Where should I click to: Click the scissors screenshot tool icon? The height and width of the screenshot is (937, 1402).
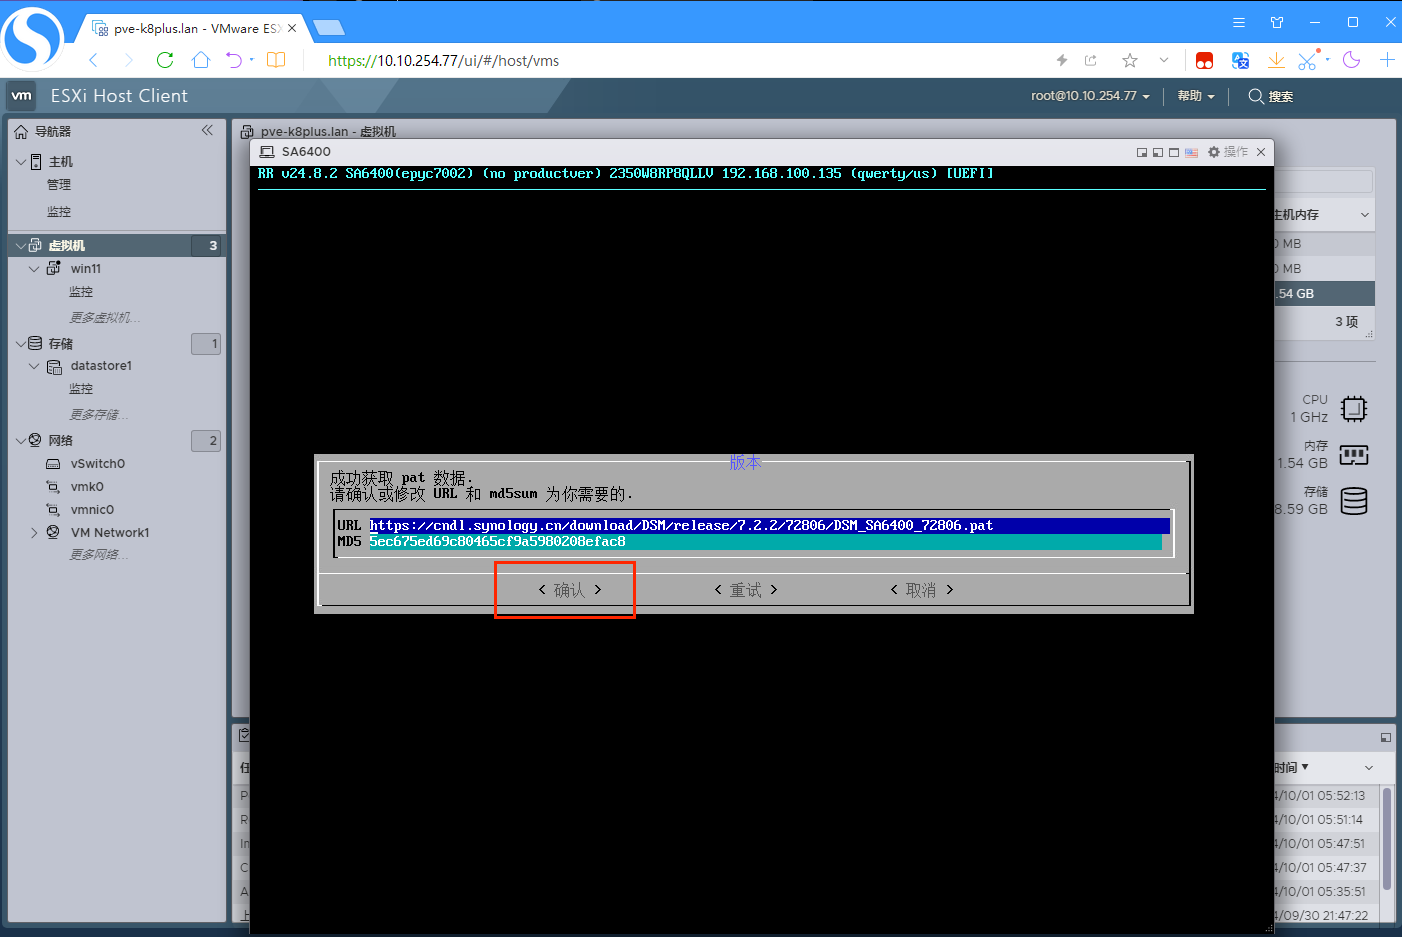pyautogui.click(x=1308, y=60)
